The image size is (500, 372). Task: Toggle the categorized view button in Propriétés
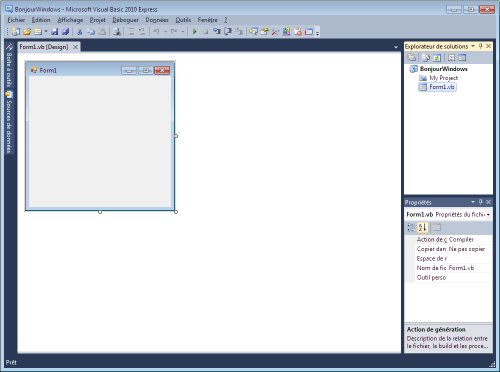pos(411,228)
